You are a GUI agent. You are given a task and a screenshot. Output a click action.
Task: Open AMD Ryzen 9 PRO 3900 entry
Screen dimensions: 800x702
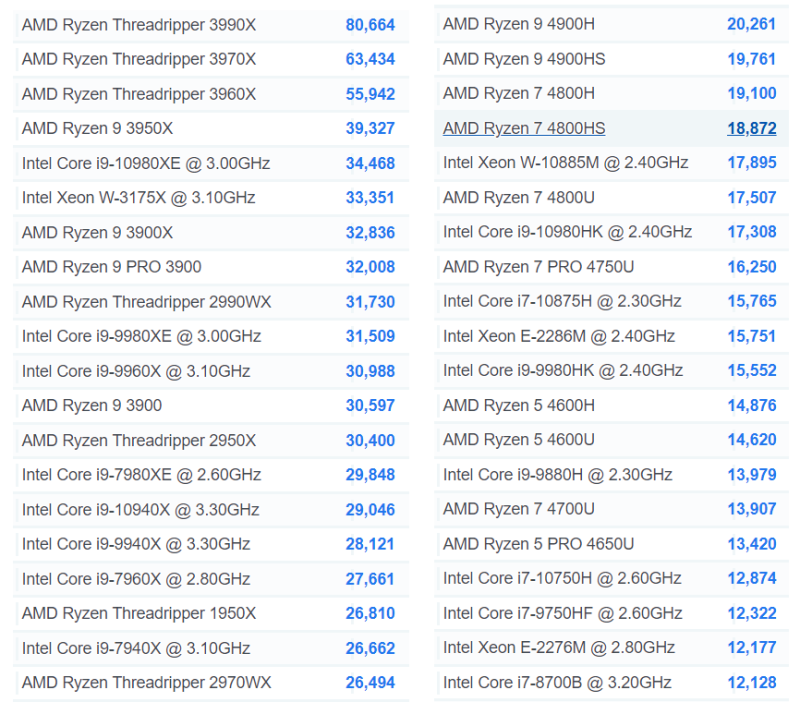(112, 267)
